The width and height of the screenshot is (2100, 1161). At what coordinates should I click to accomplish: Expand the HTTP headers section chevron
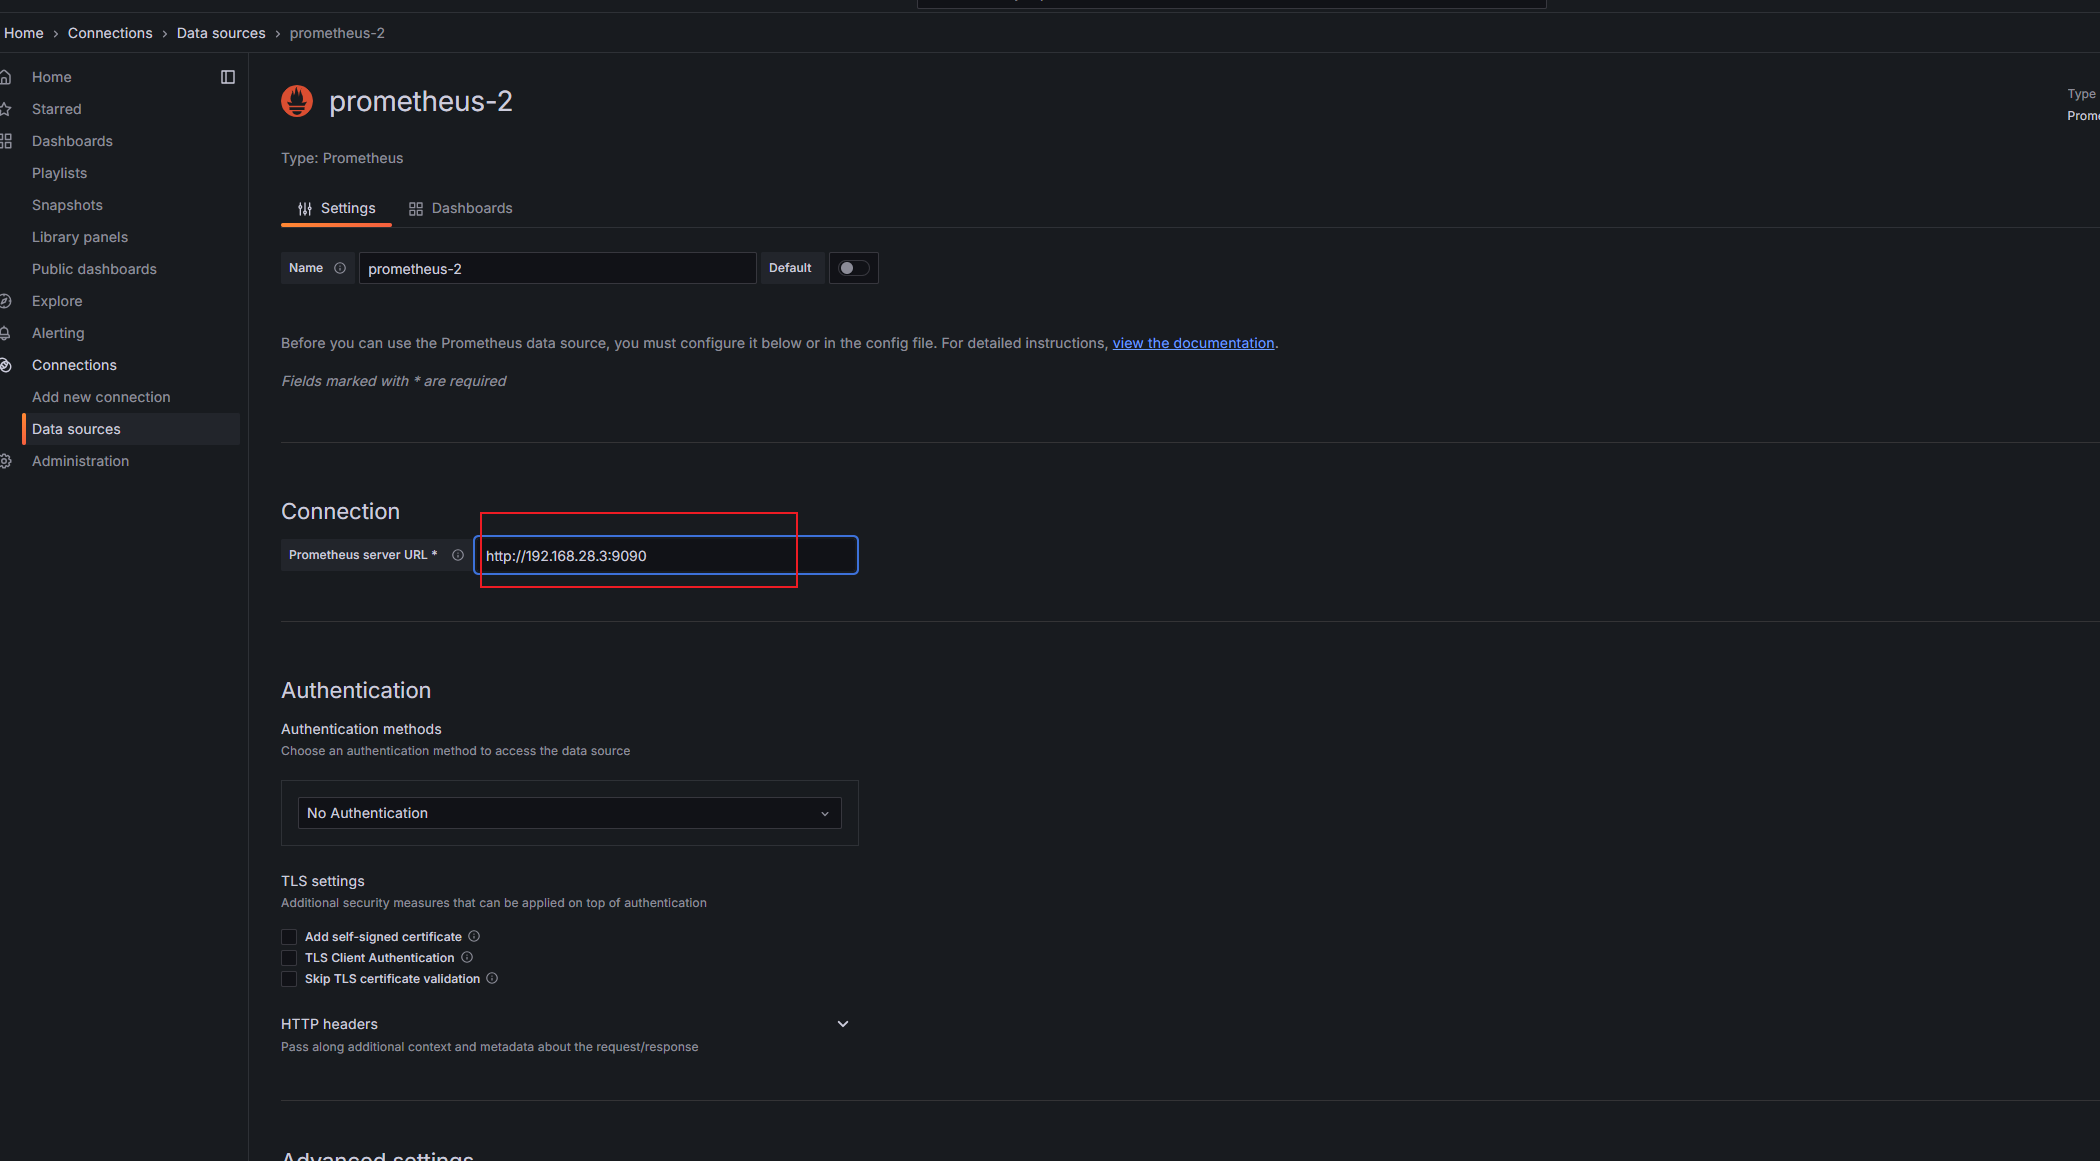(x=843, y=1024)
